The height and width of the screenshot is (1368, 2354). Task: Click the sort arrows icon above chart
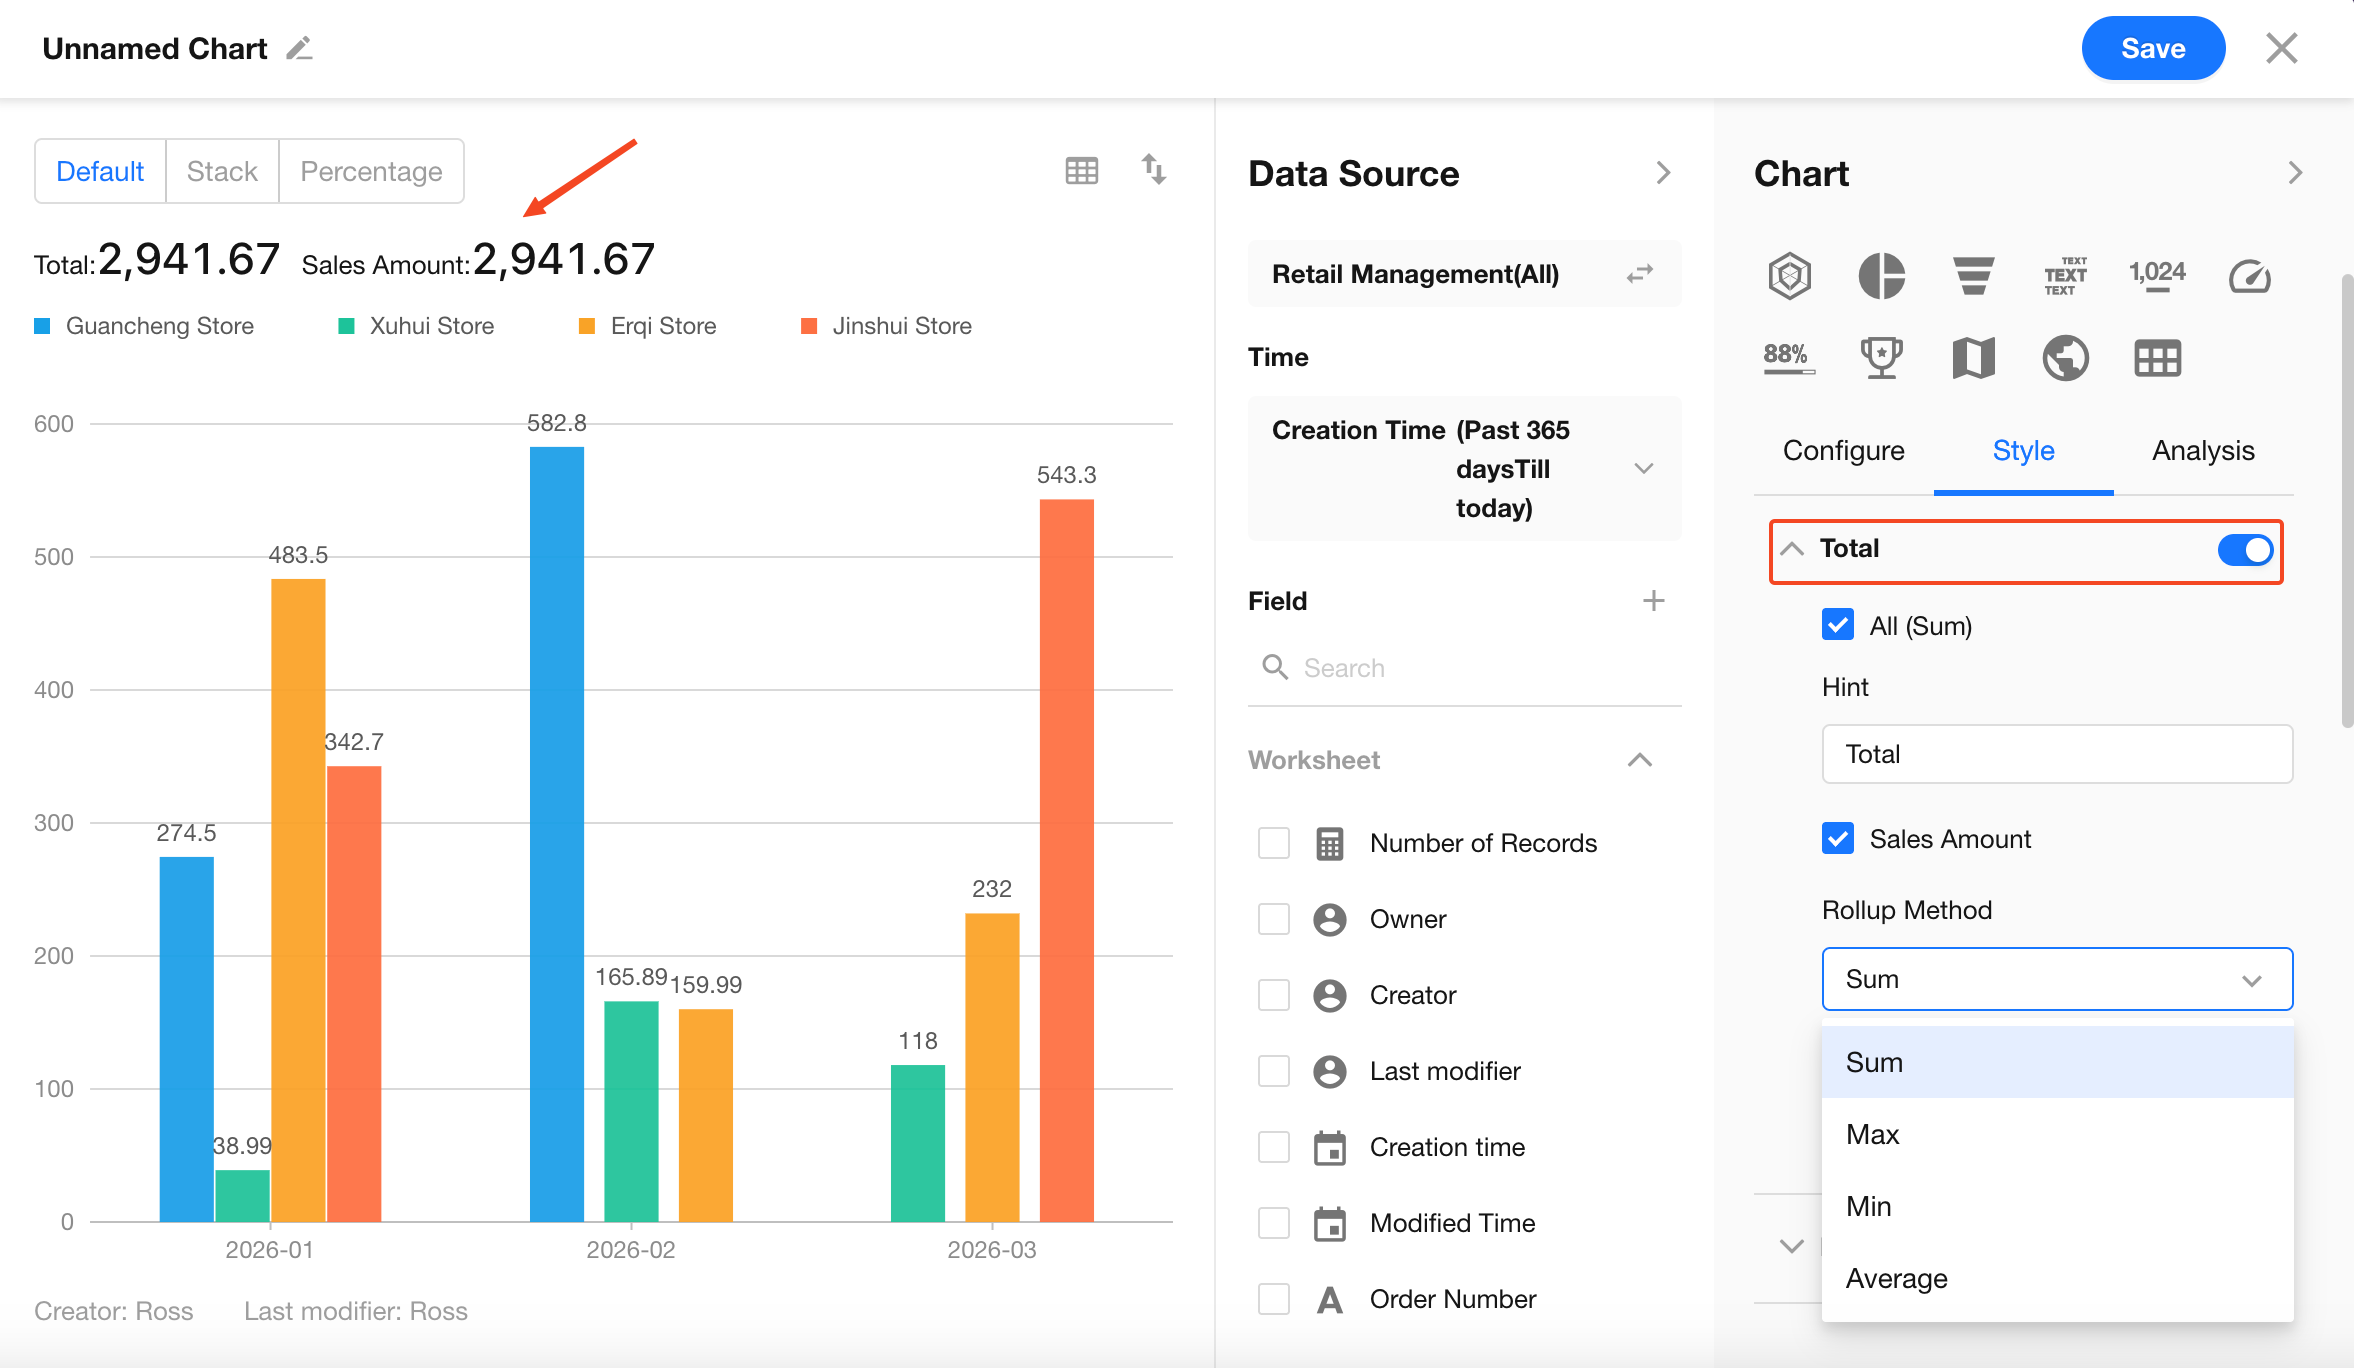point(1154,170)
